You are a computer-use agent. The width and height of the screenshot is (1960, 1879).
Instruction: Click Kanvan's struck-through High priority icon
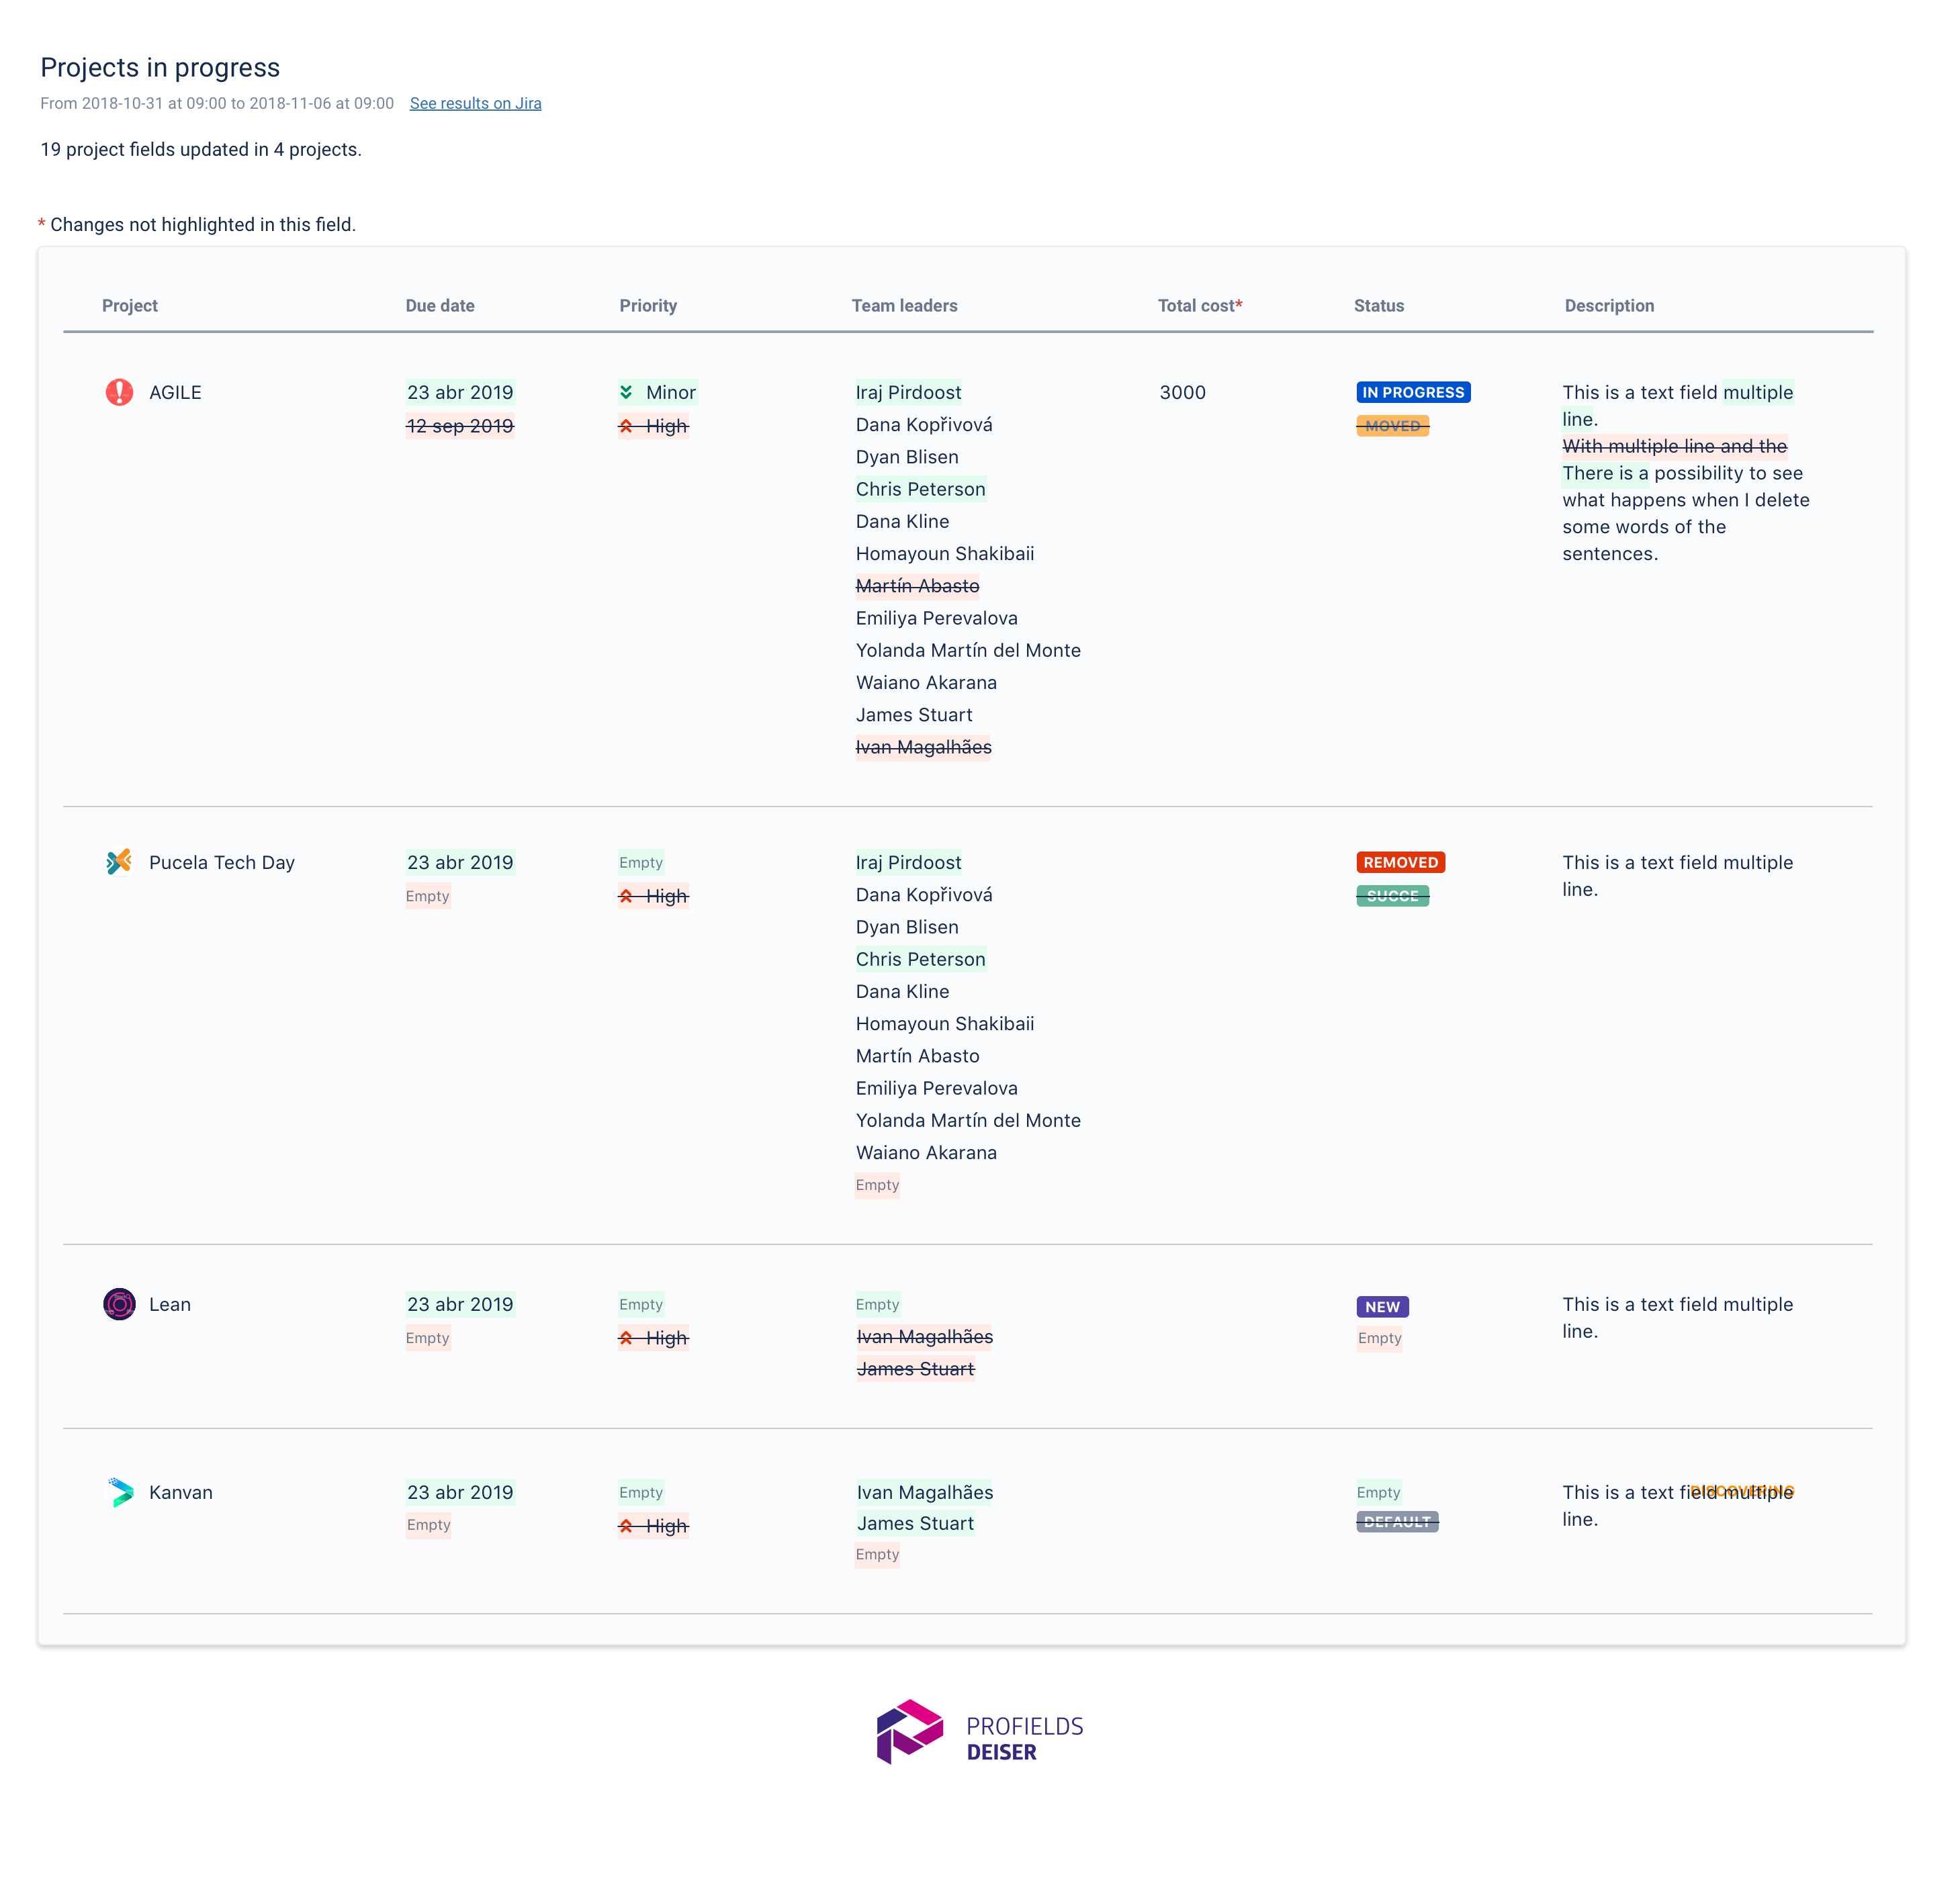(626, 1526)
